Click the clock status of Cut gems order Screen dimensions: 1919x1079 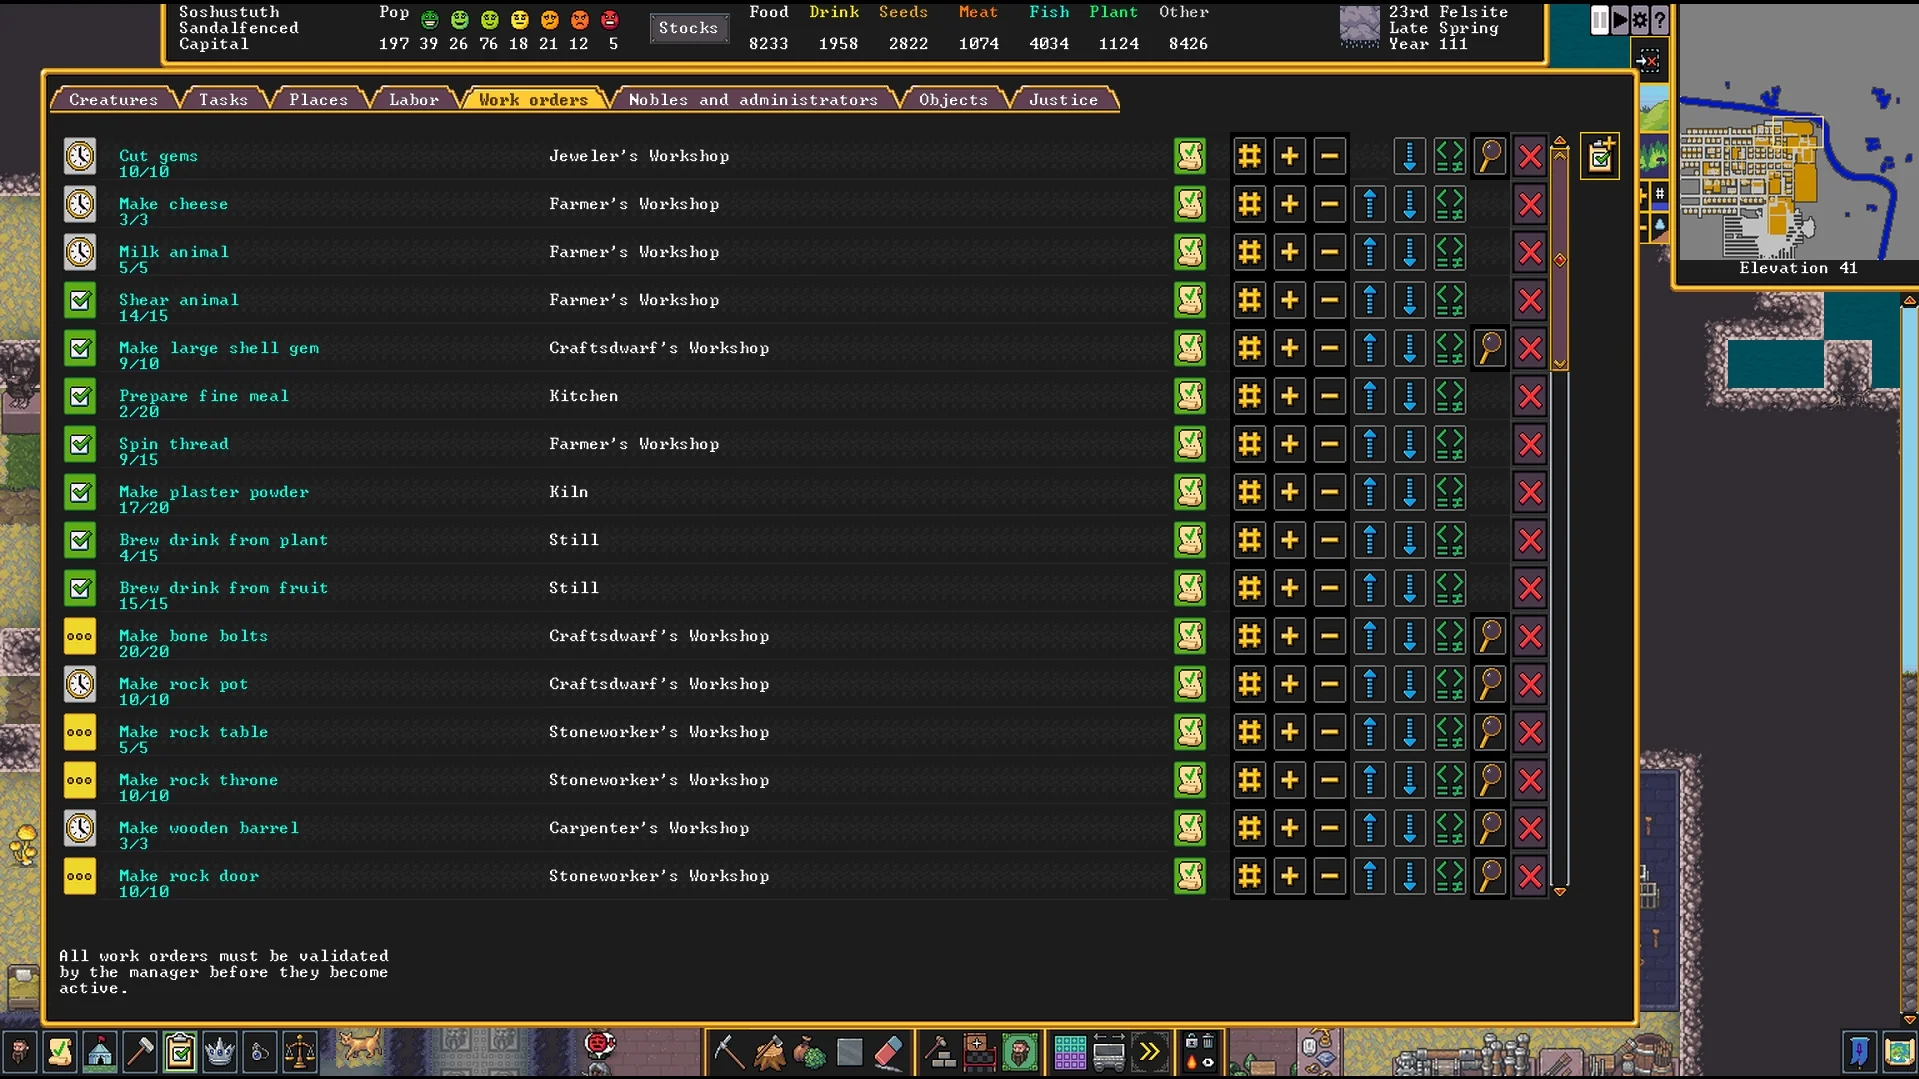[x=80, y=156]
